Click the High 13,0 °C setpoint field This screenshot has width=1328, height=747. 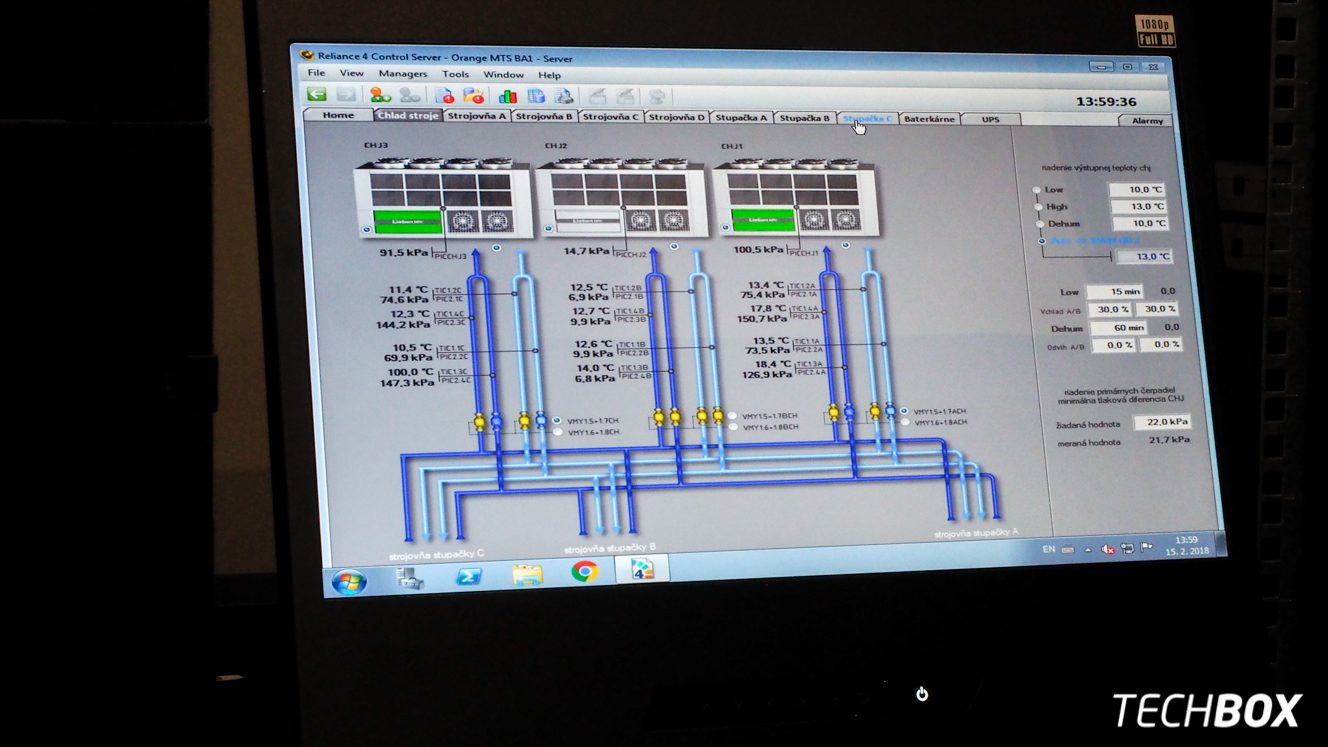pyautogui.click(x=1138, y=206)
